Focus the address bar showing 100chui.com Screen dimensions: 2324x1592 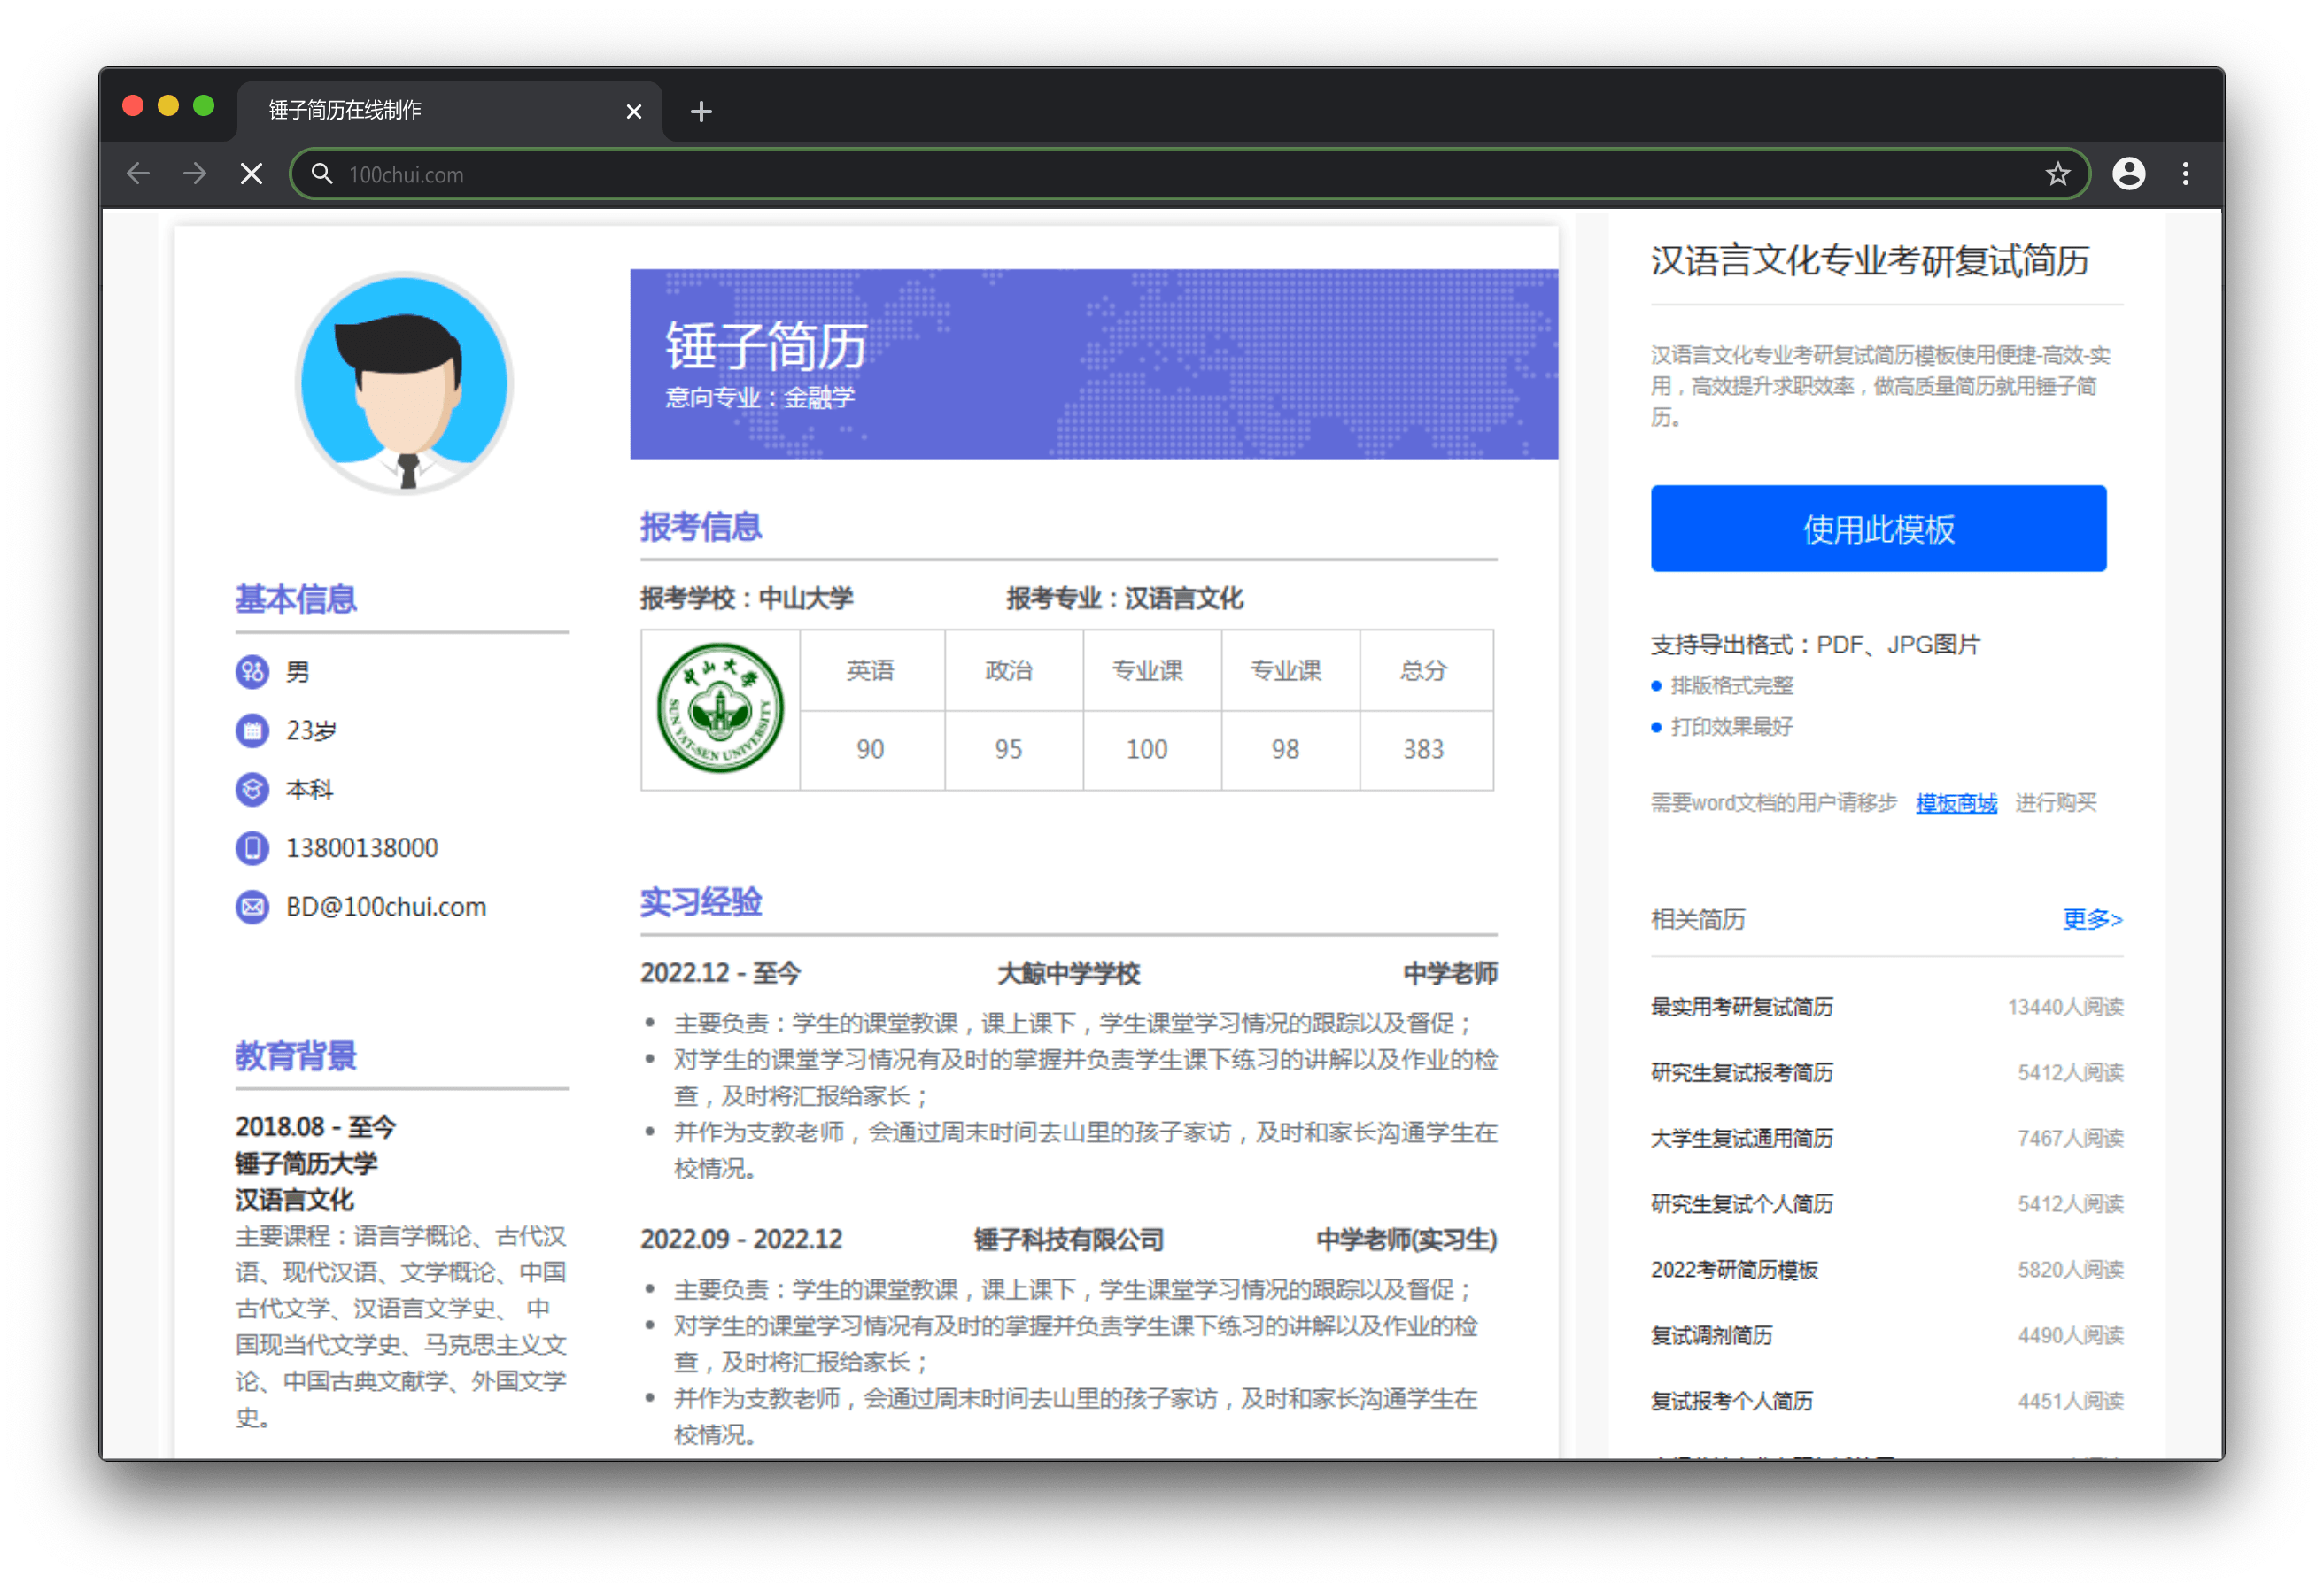[1190, 174]
